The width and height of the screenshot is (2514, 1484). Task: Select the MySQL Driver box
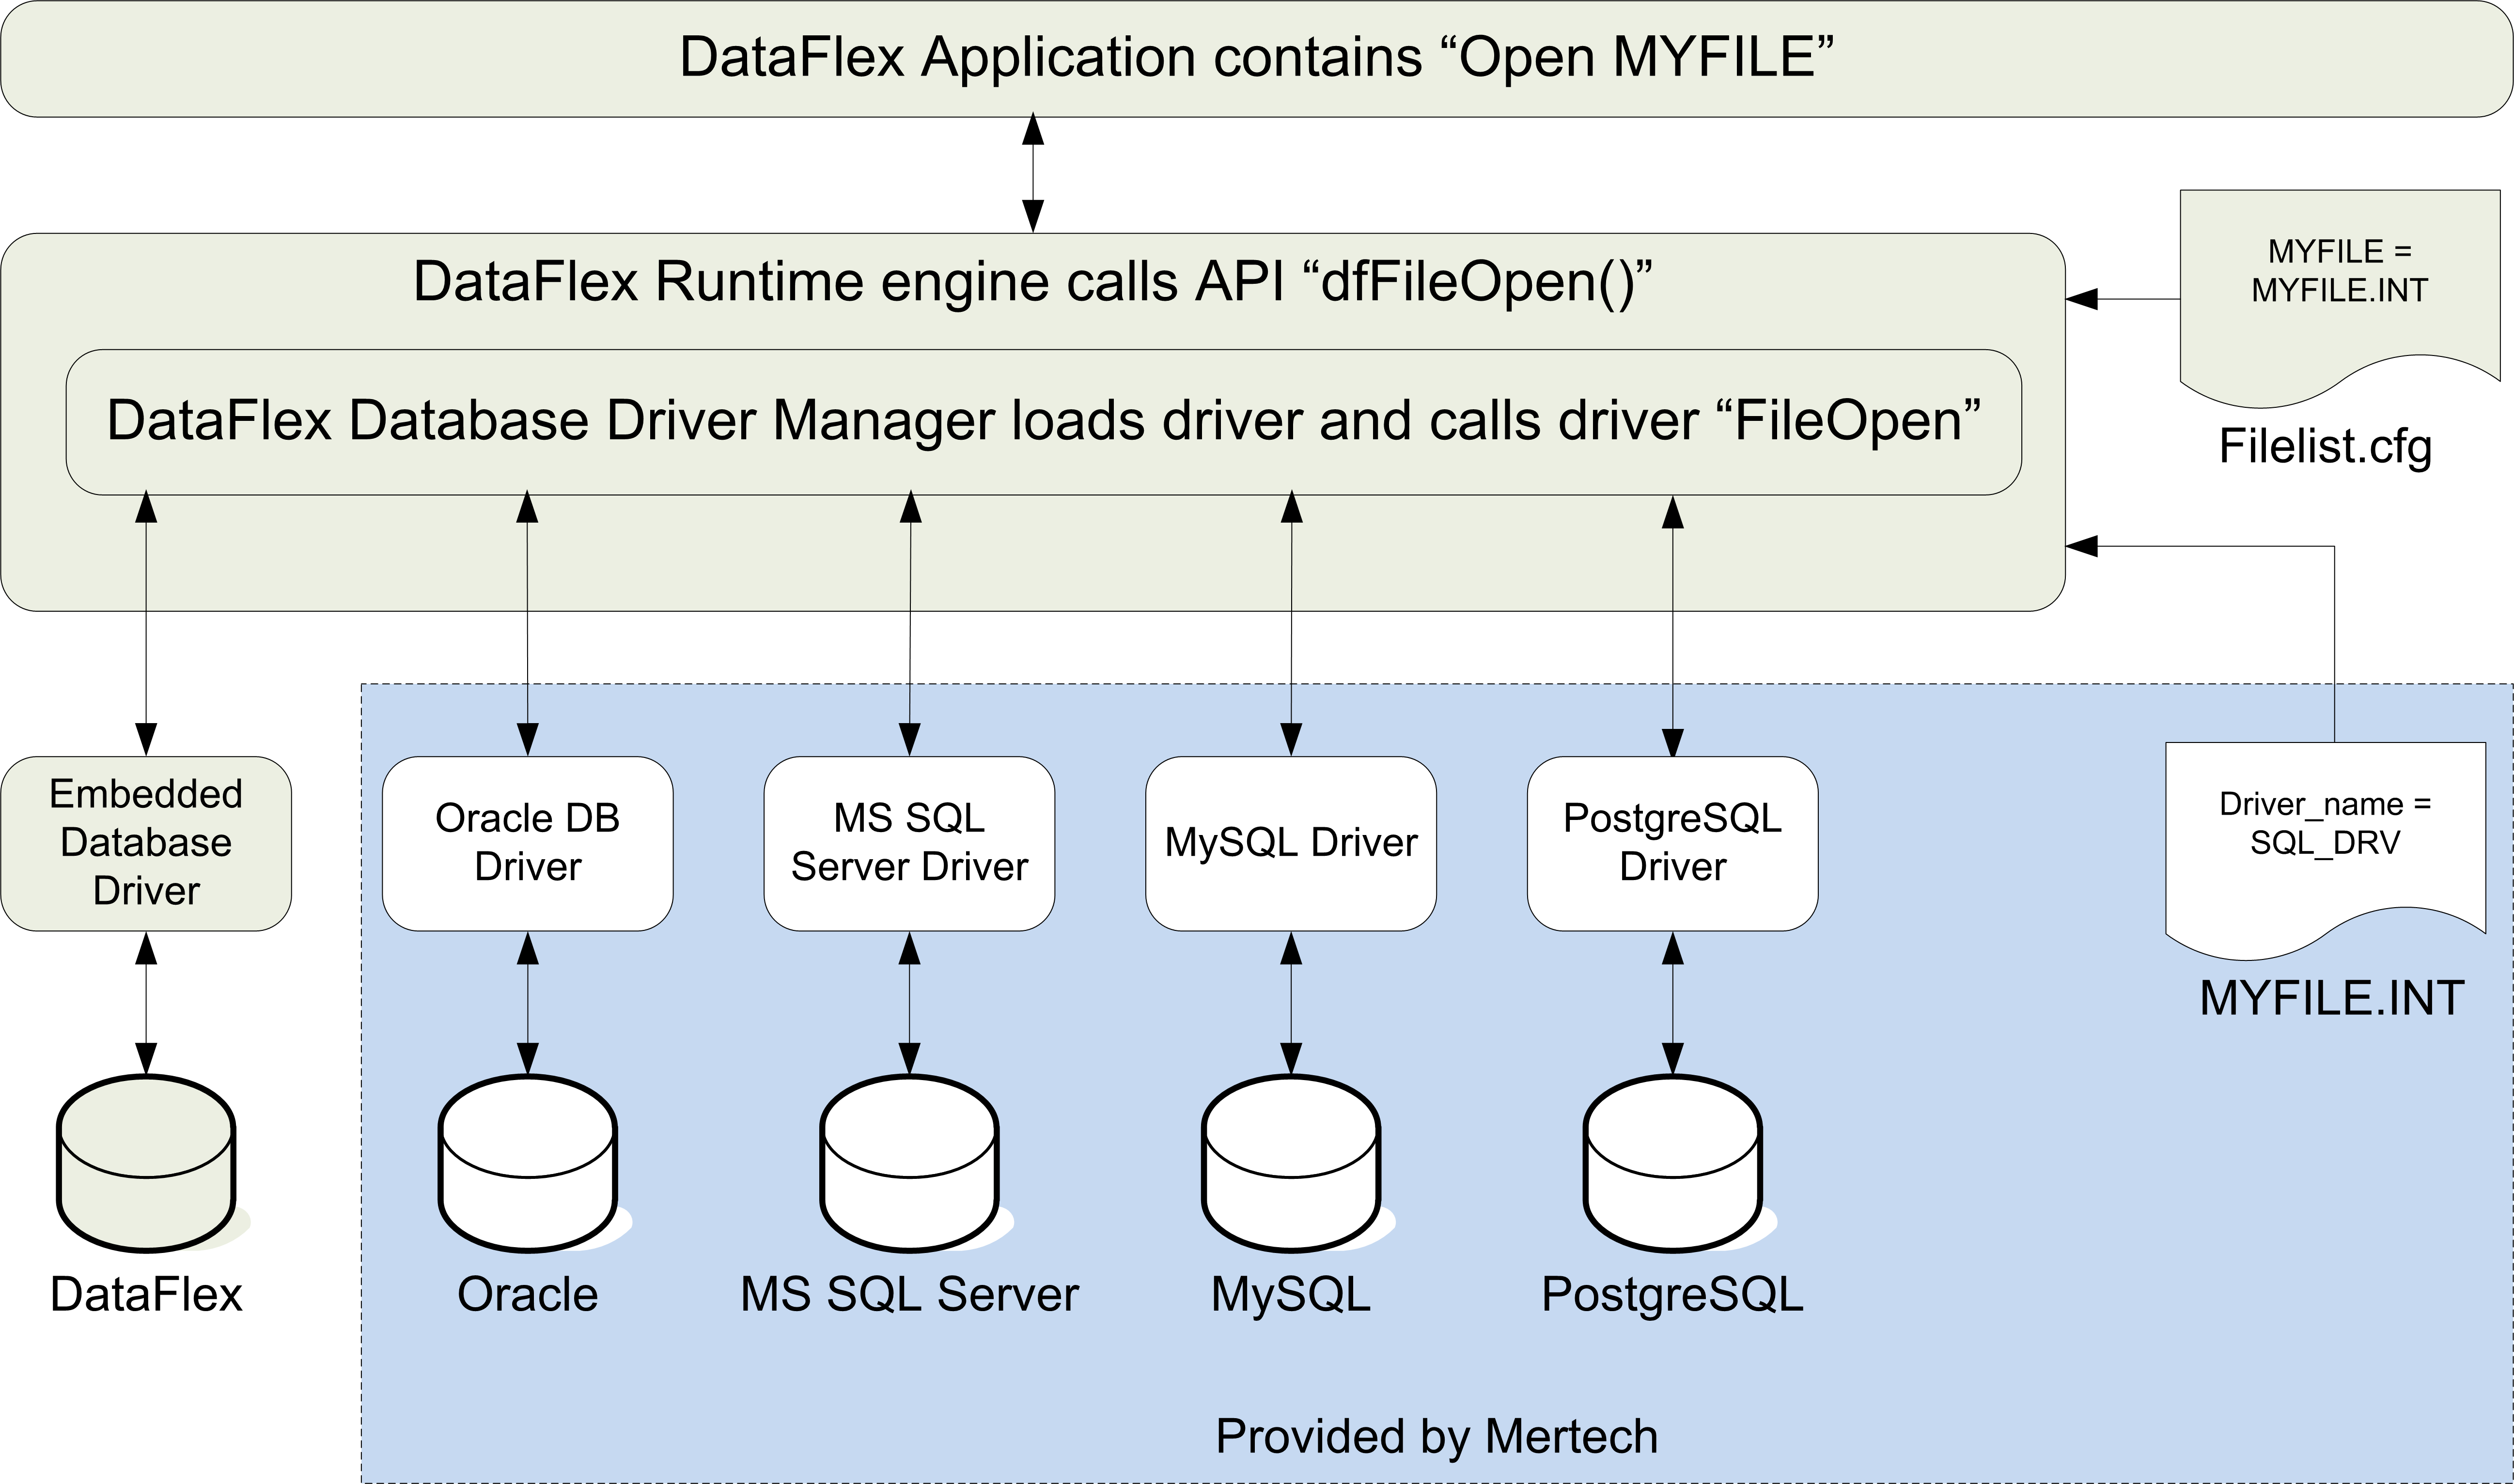pyautogui.click(x=1291, y=843)
